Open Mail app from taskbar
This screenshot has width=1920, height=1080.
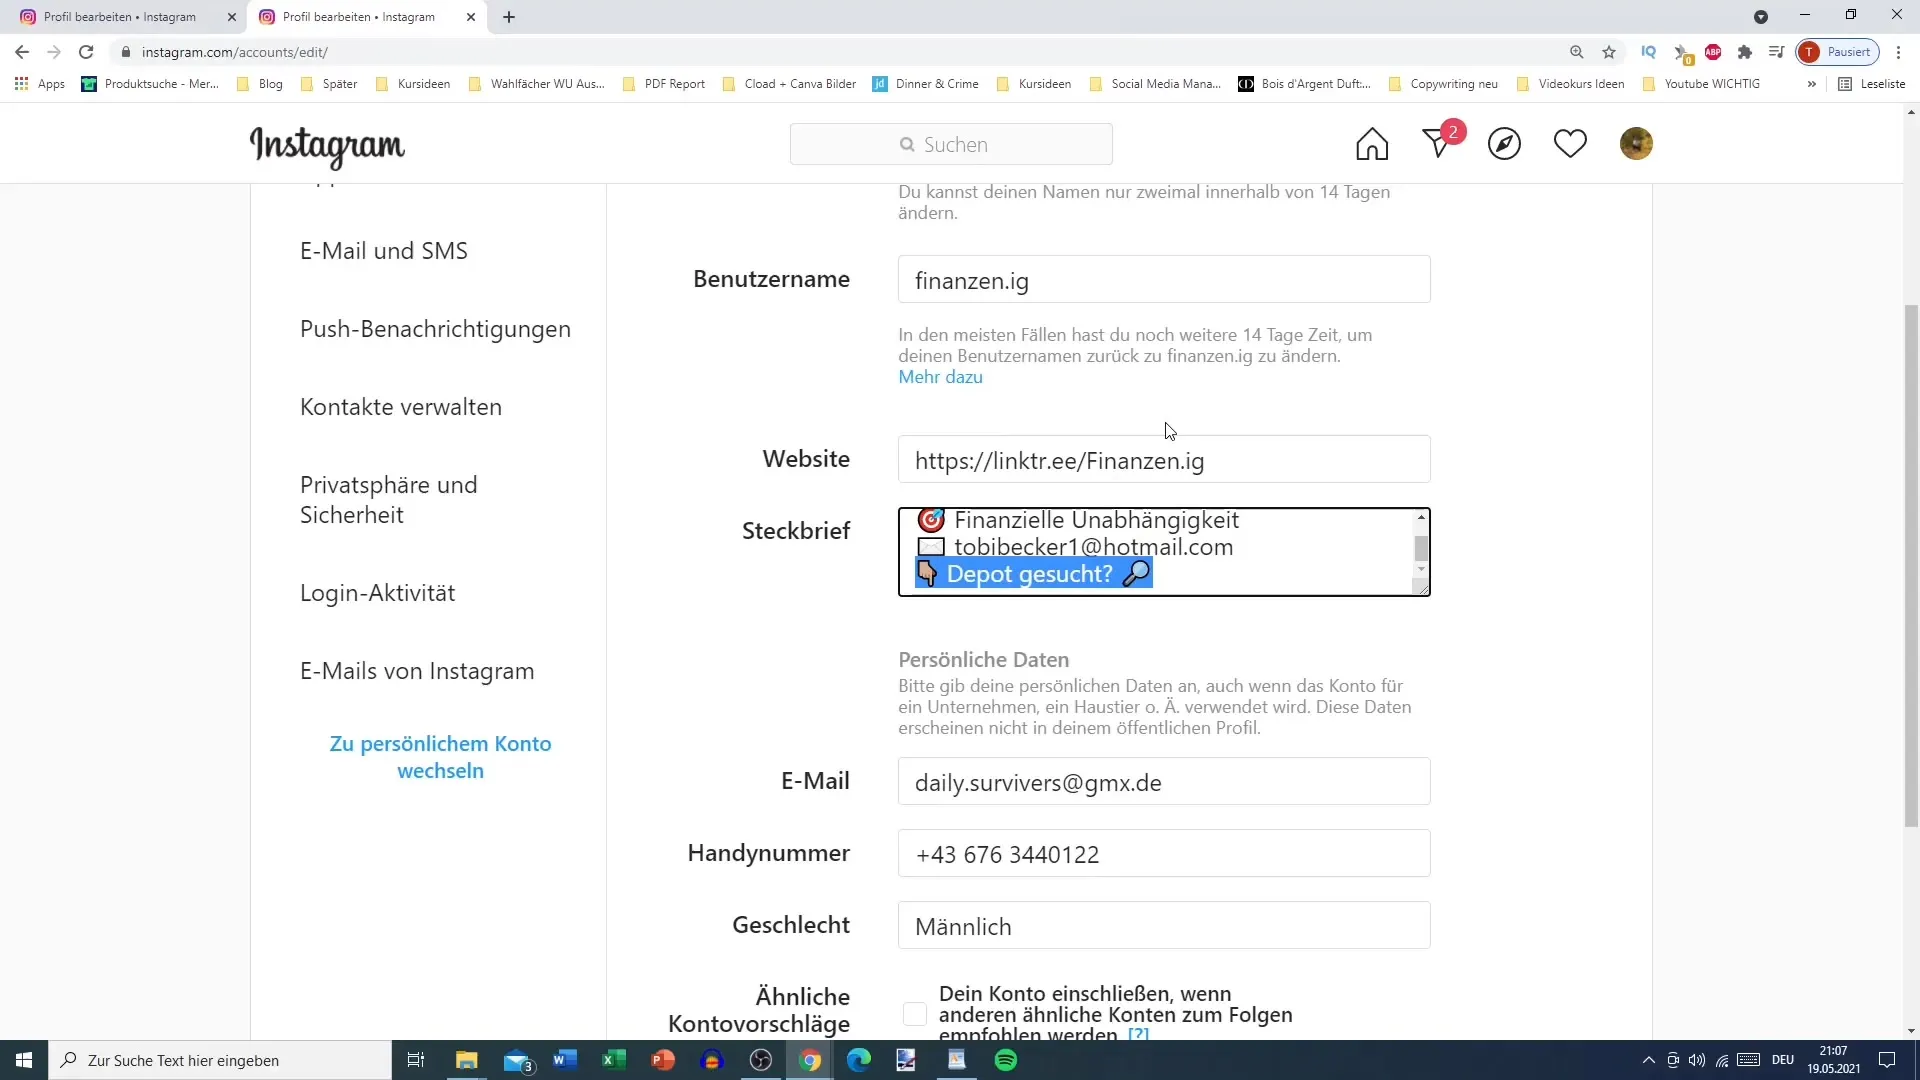click(x=518, y=1060)
